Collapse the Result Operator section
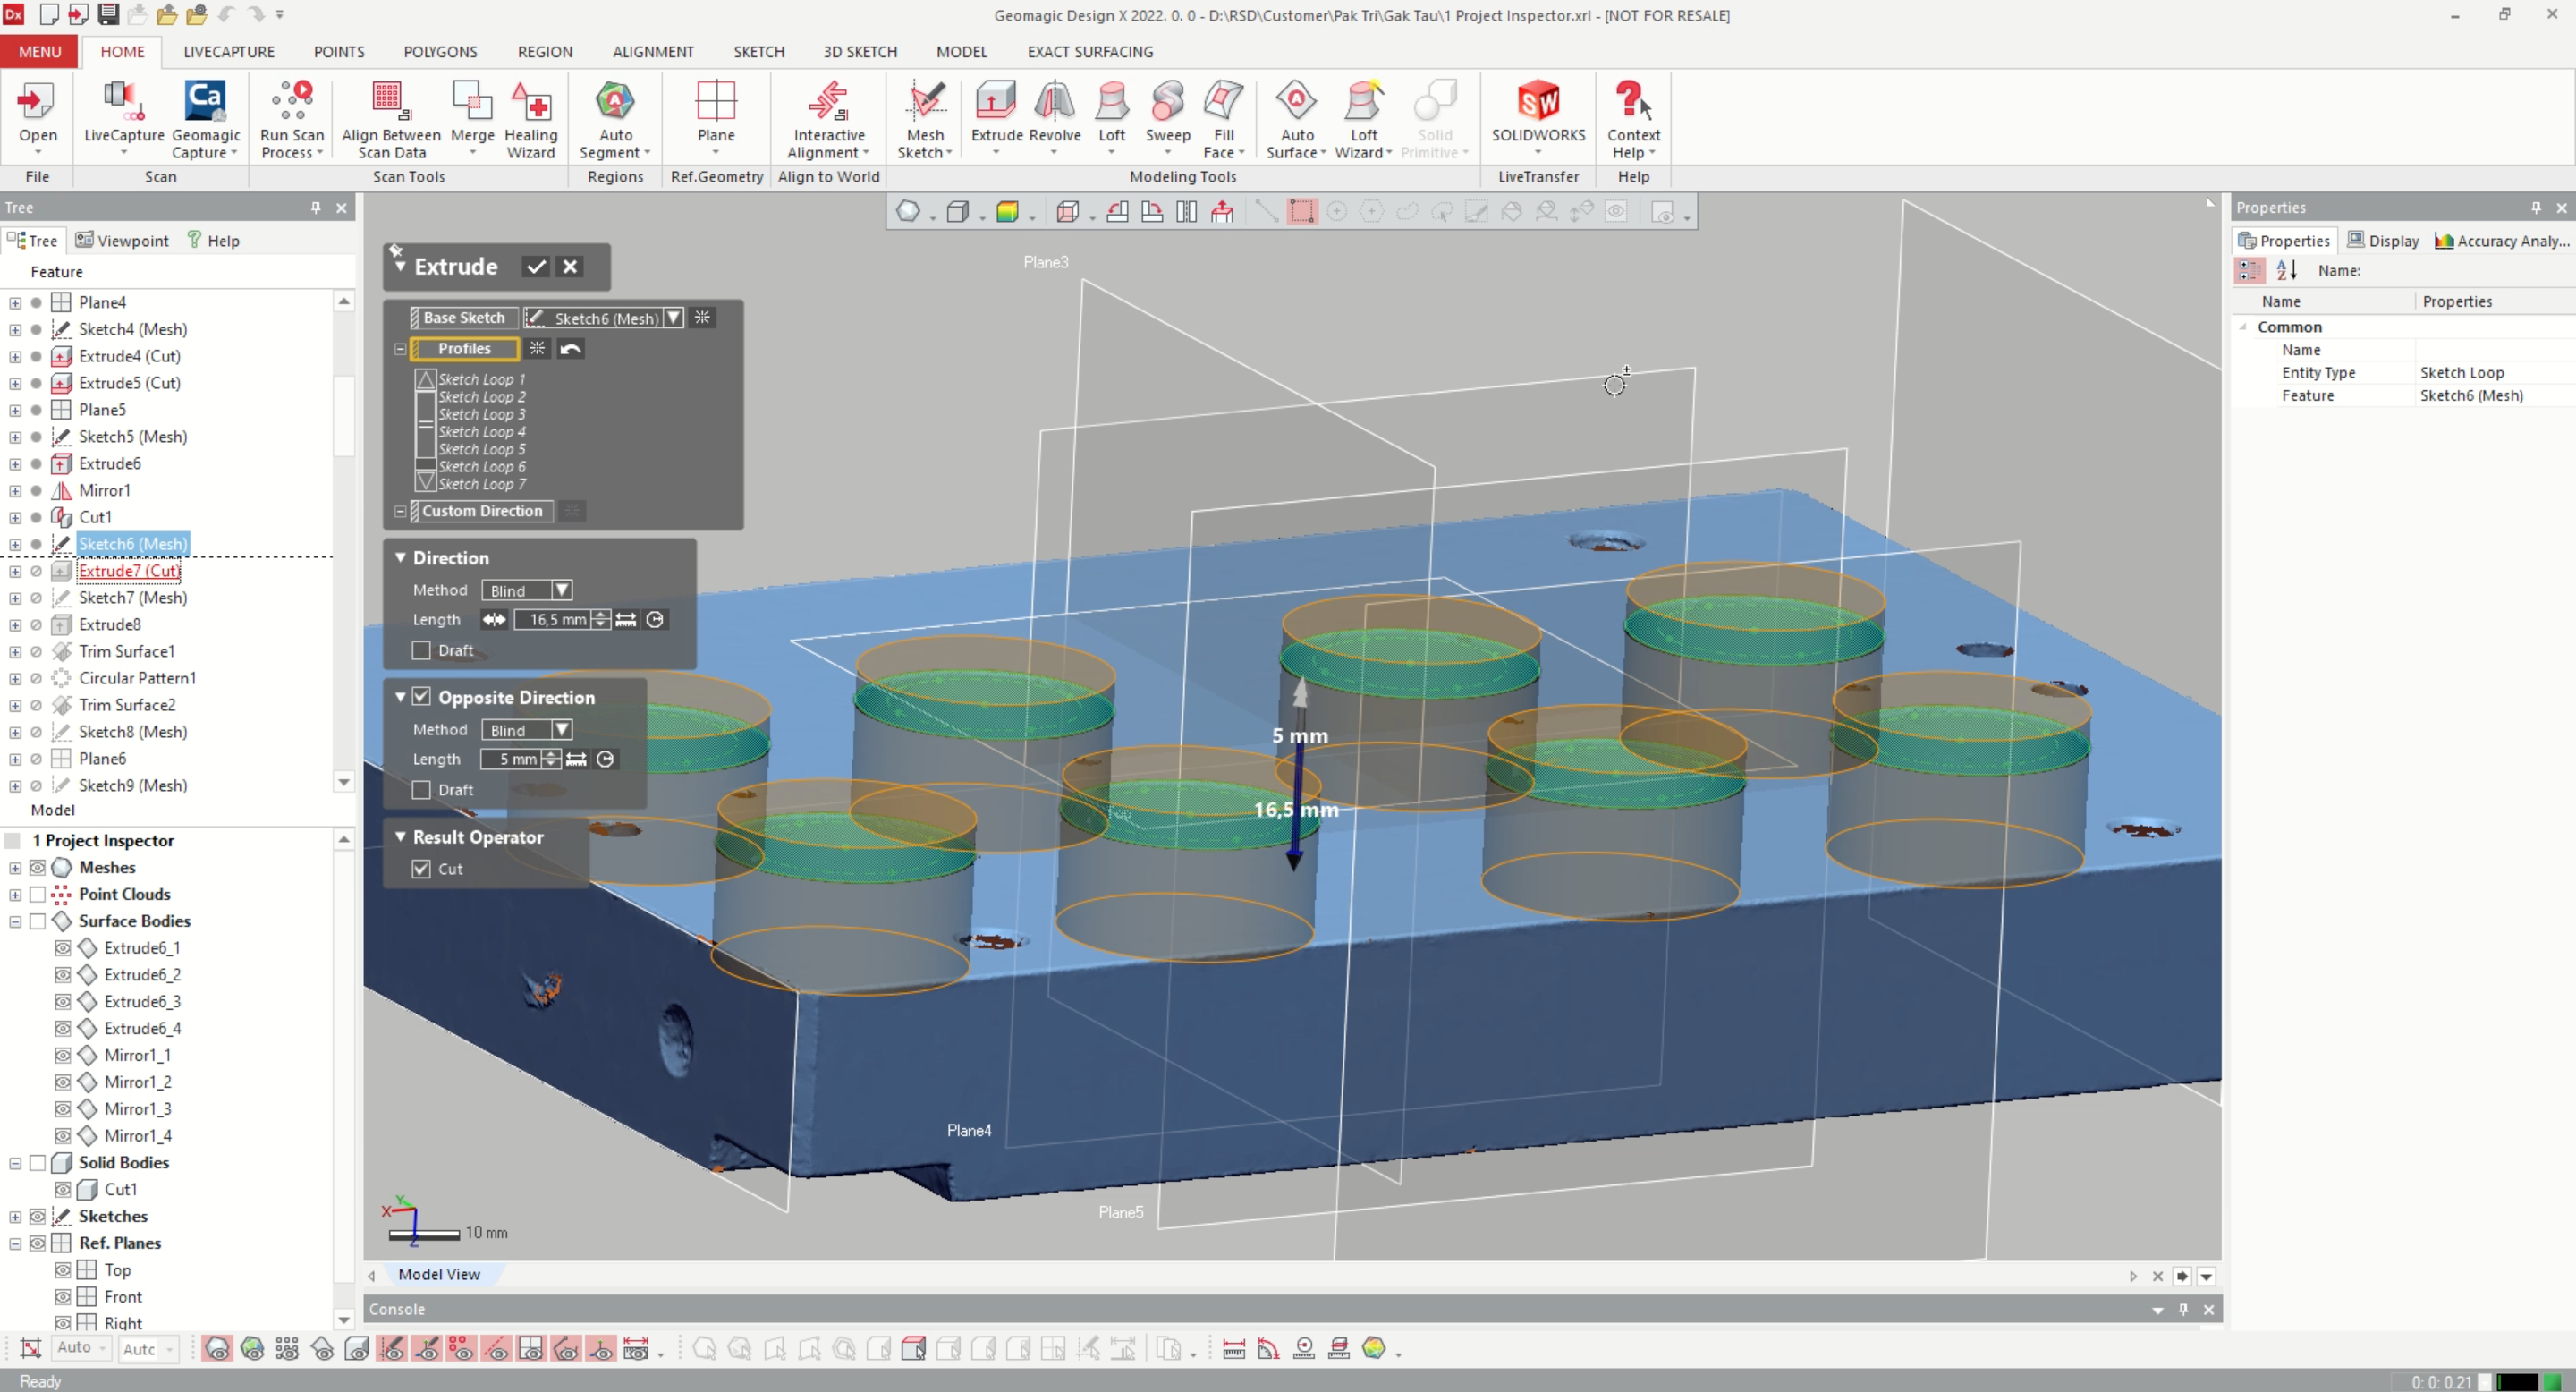This screenshot has width=2576, height=1392. click(x=400, y=837)
